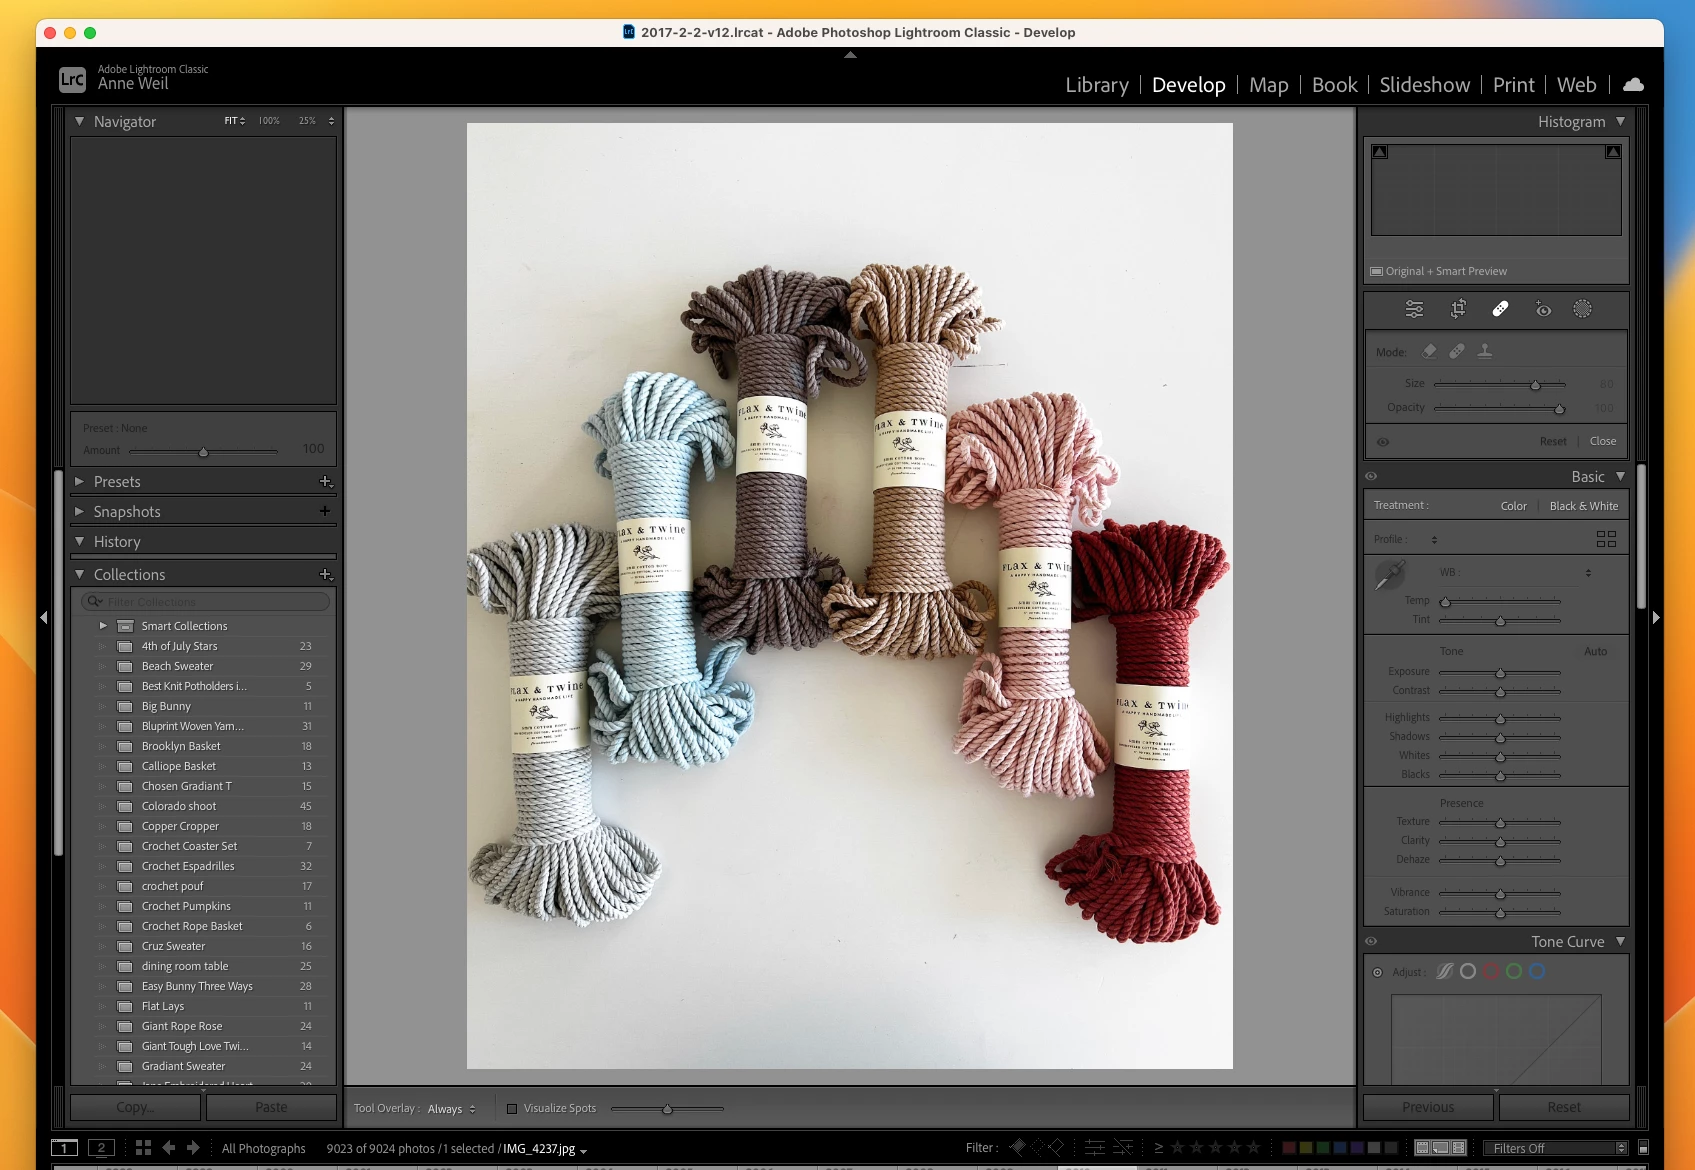Open the Filters Off dropdown
Viewport: 1695px width, 1170px height.
(x=1556, y=1148)
